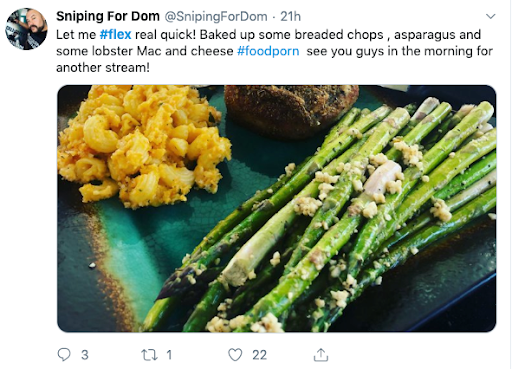Click the reply count of 3
This screenshot has width=512, height=369.
point(85,355)
